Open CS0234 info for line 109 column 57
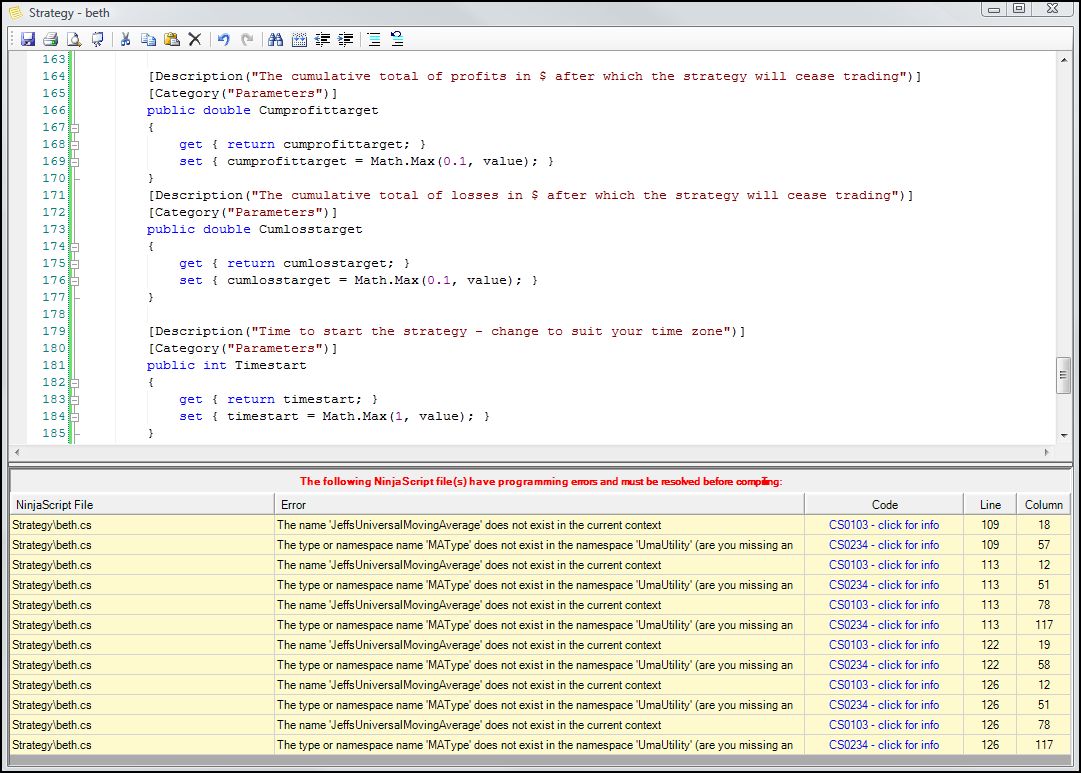The width and height of the screenshot is (1081, 773). [884, 545]
